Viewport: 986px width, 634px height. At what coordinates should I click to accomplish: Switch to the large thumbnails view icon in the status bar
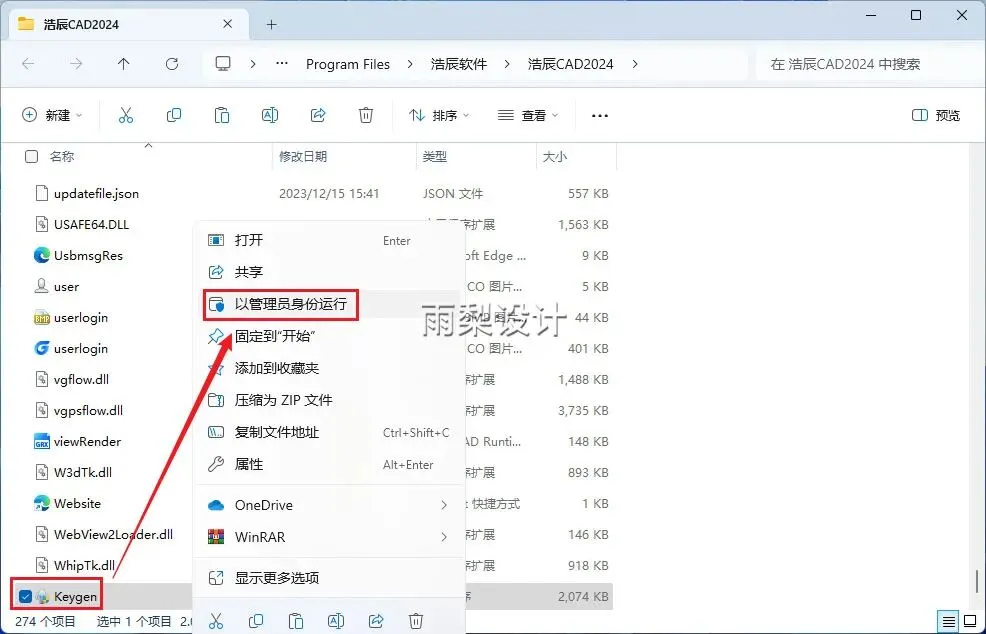970,621
